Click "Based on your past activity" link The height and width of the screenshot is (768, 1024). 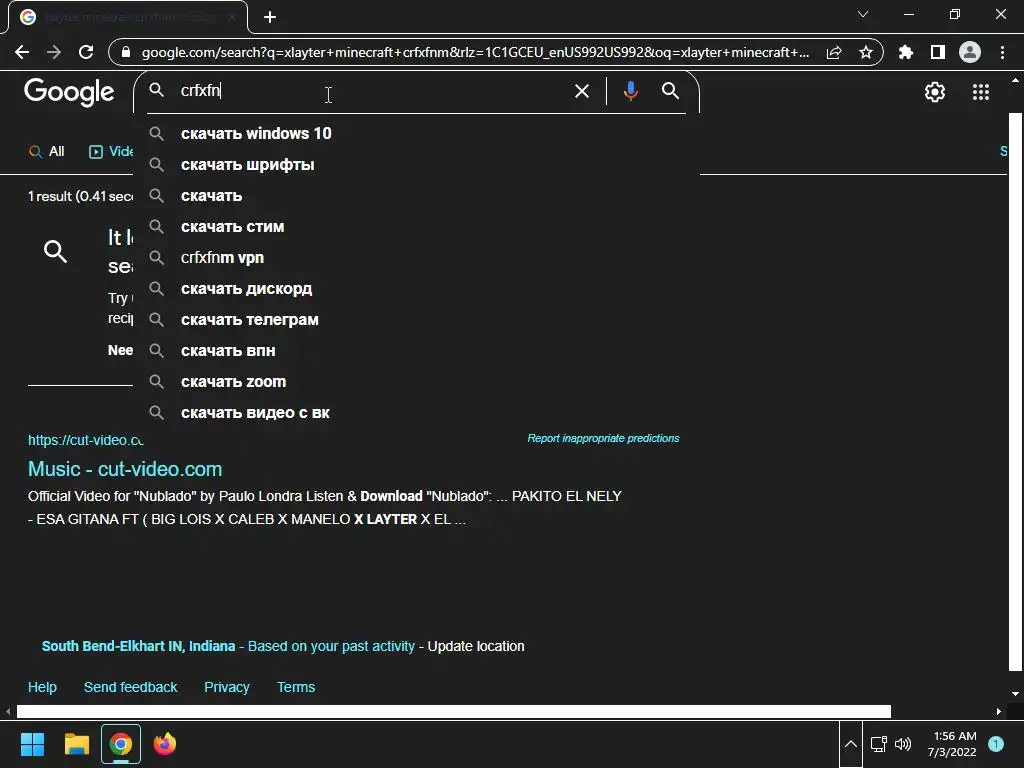click(331, 646)
